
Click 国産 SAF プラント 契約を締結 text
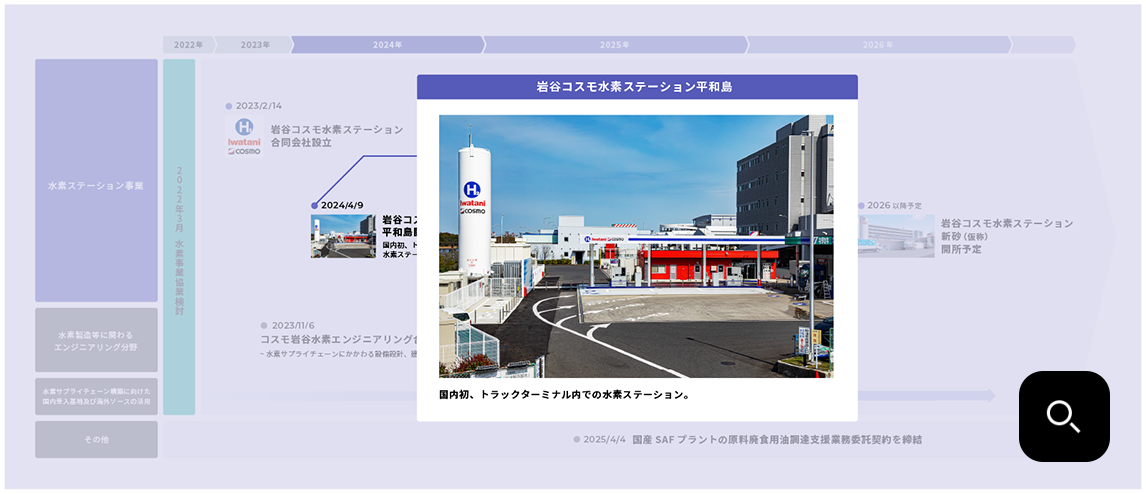pos(777,440)
